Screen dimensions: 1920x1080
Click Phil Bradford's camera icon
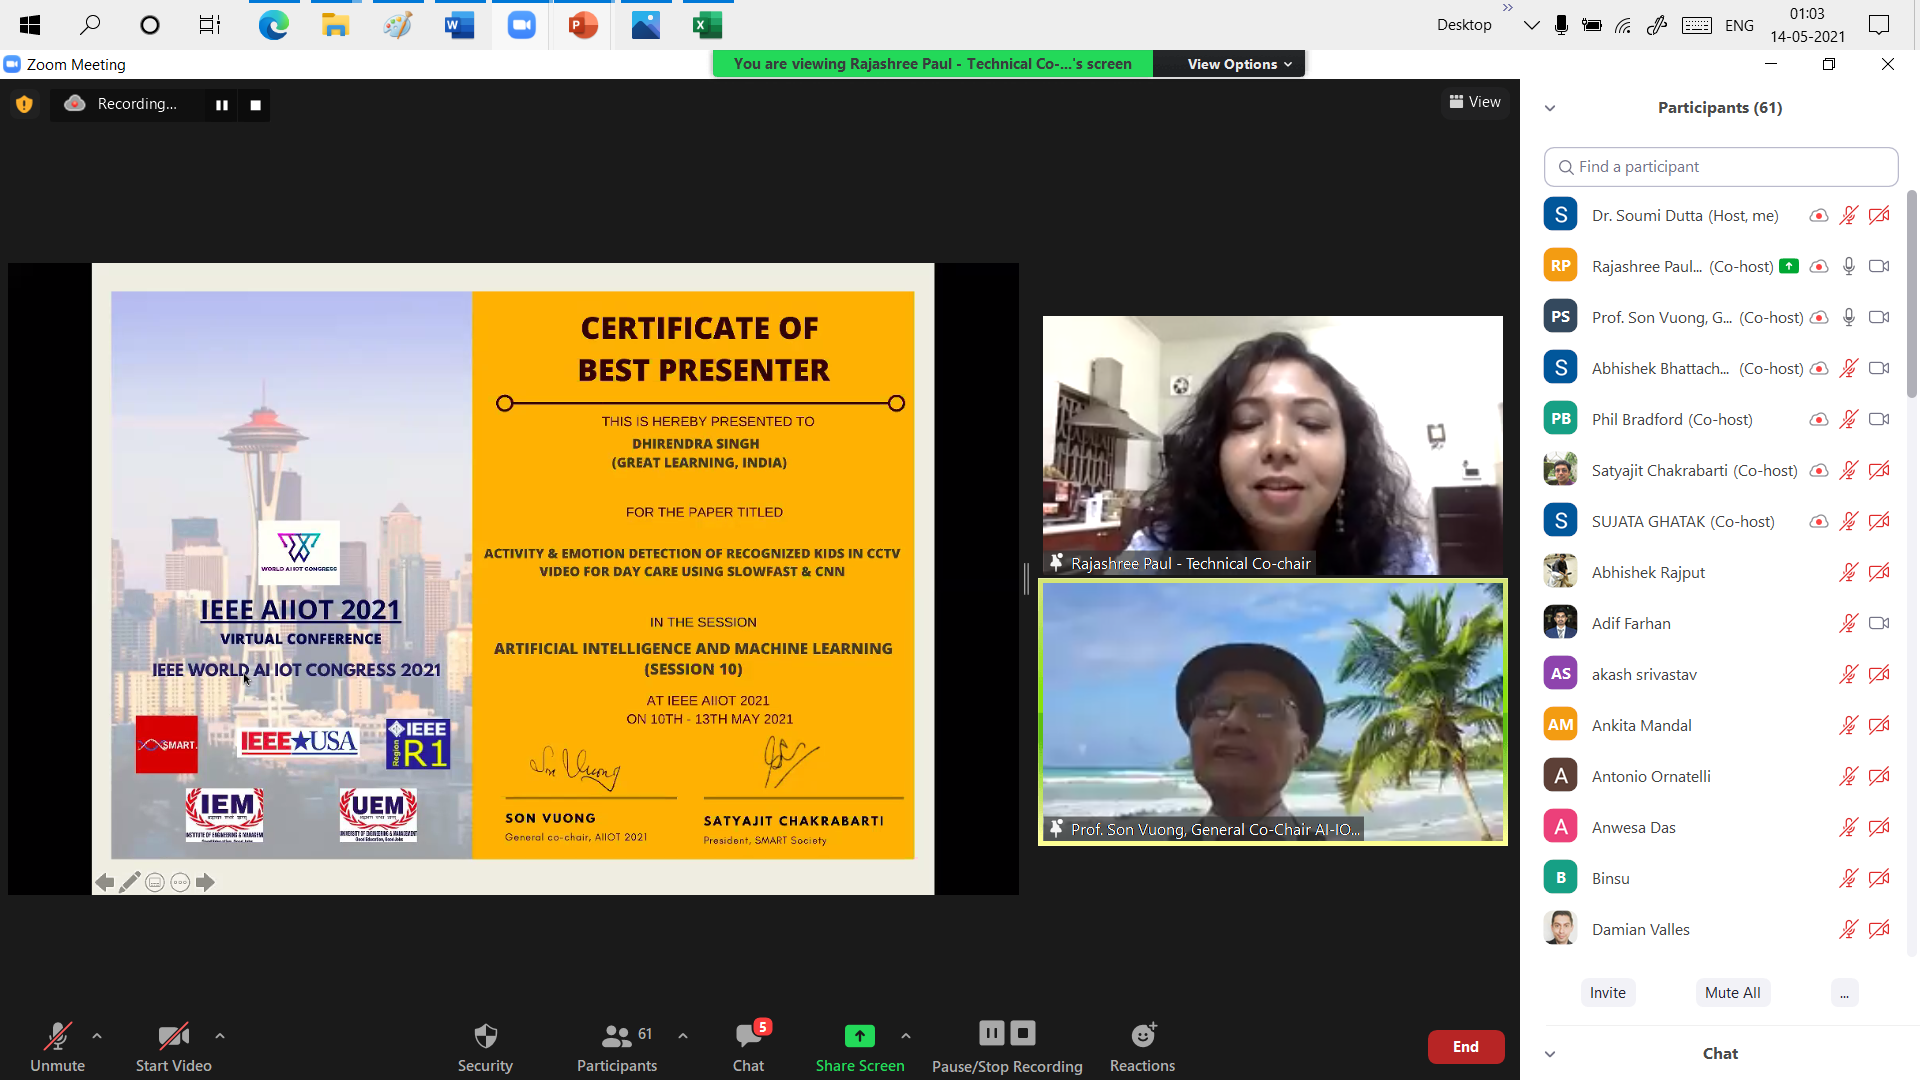1880,420
